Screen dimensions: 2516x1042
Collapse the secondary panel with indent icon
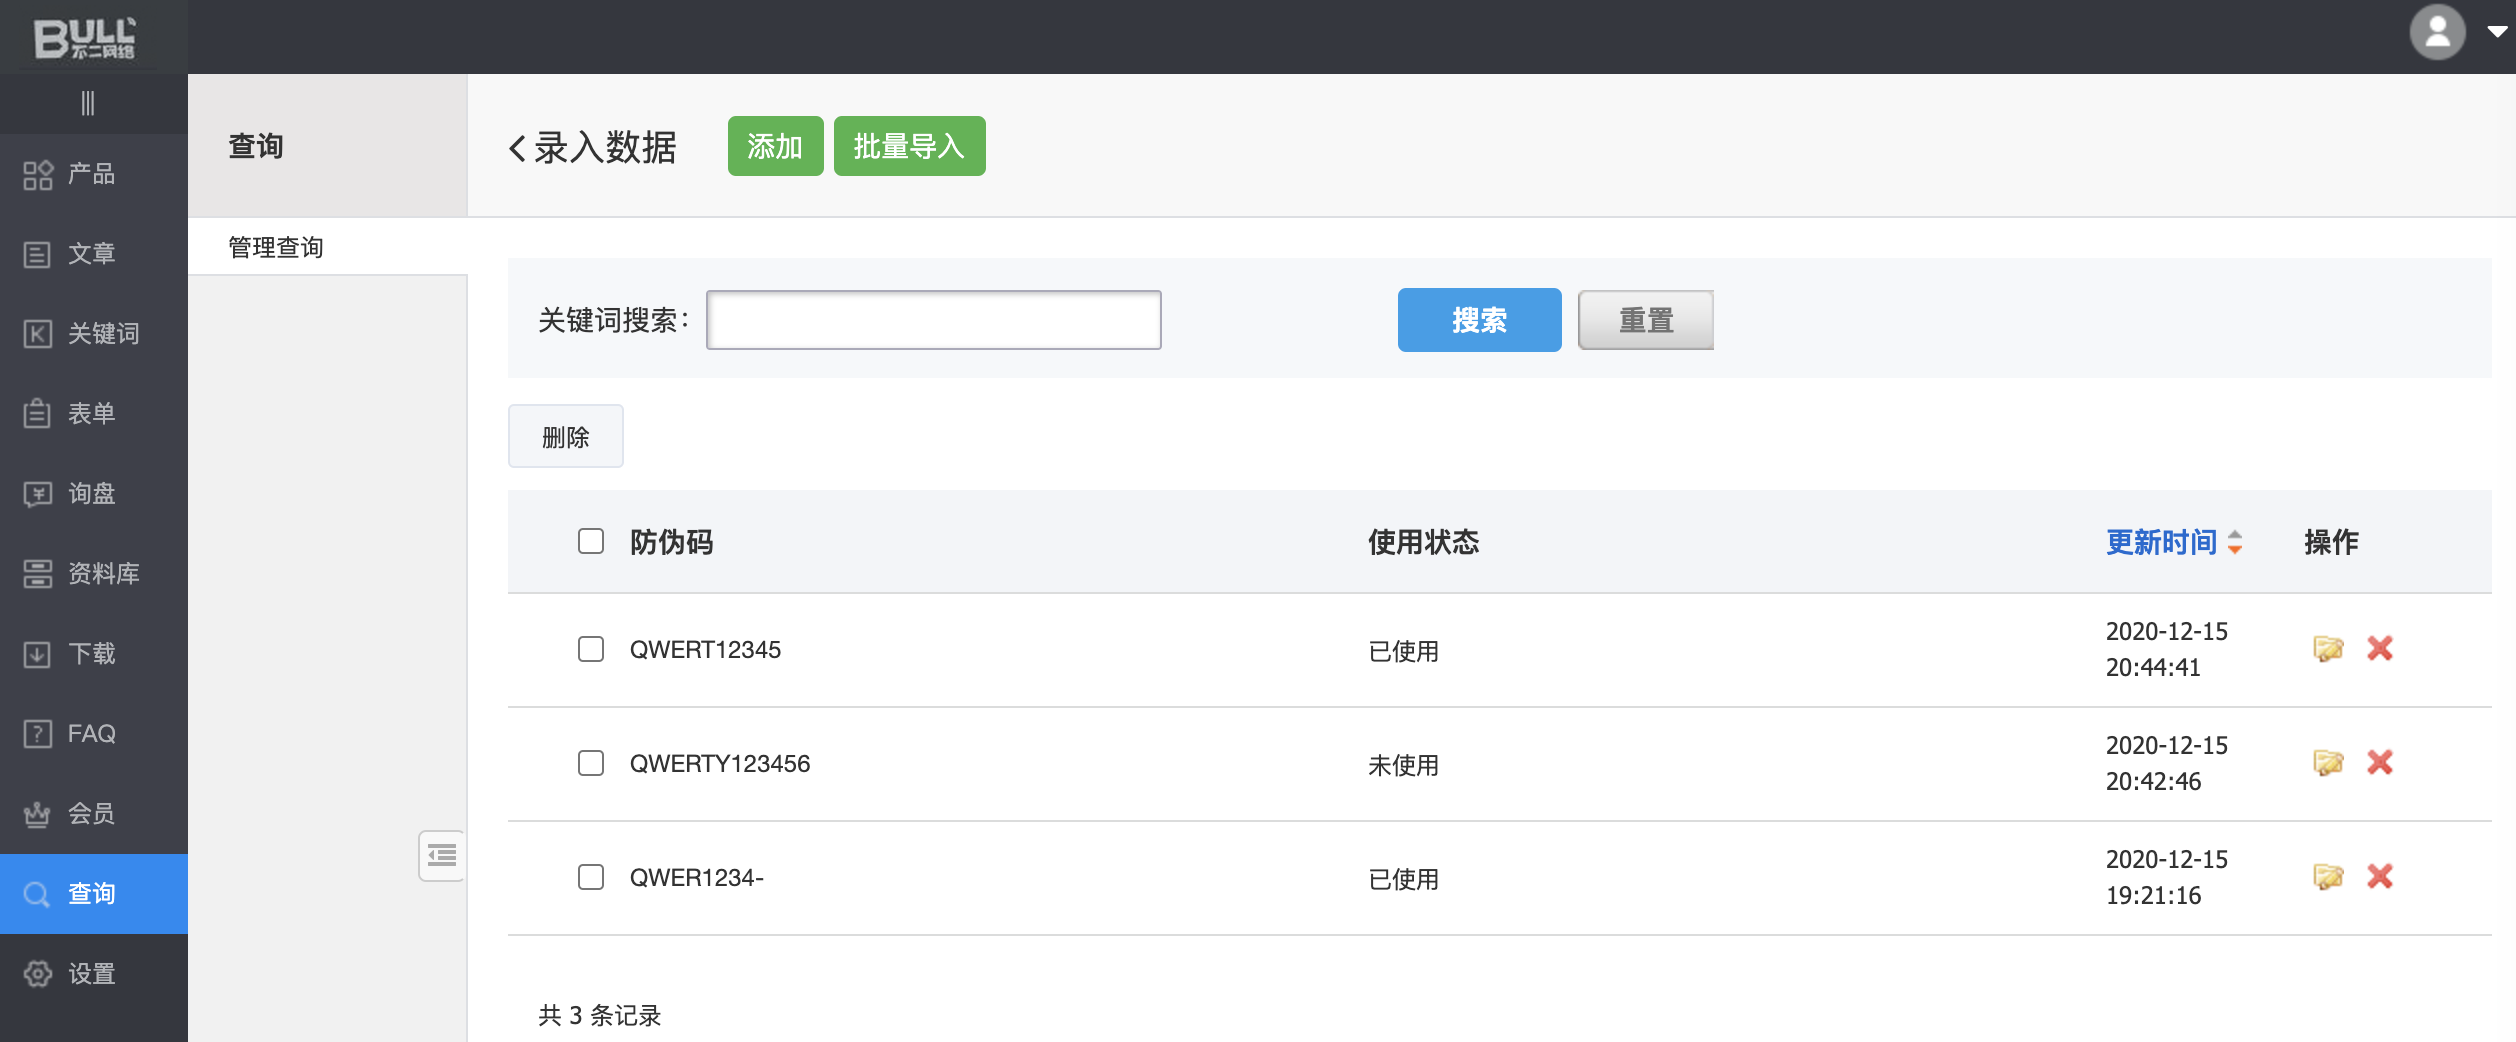point(441,856)
